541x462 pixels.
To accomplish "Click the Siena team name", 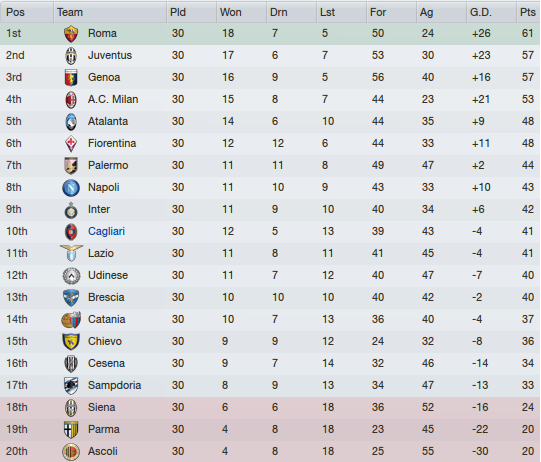I will pos(101,407).
